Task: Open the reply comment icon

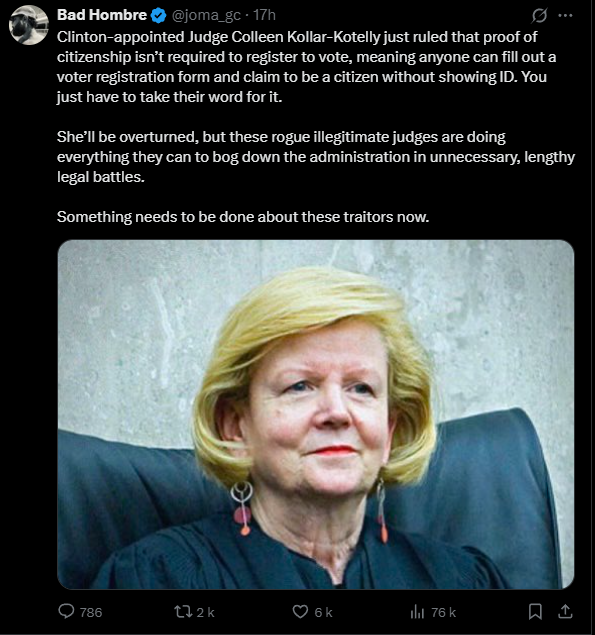Action: click(66, 611)
